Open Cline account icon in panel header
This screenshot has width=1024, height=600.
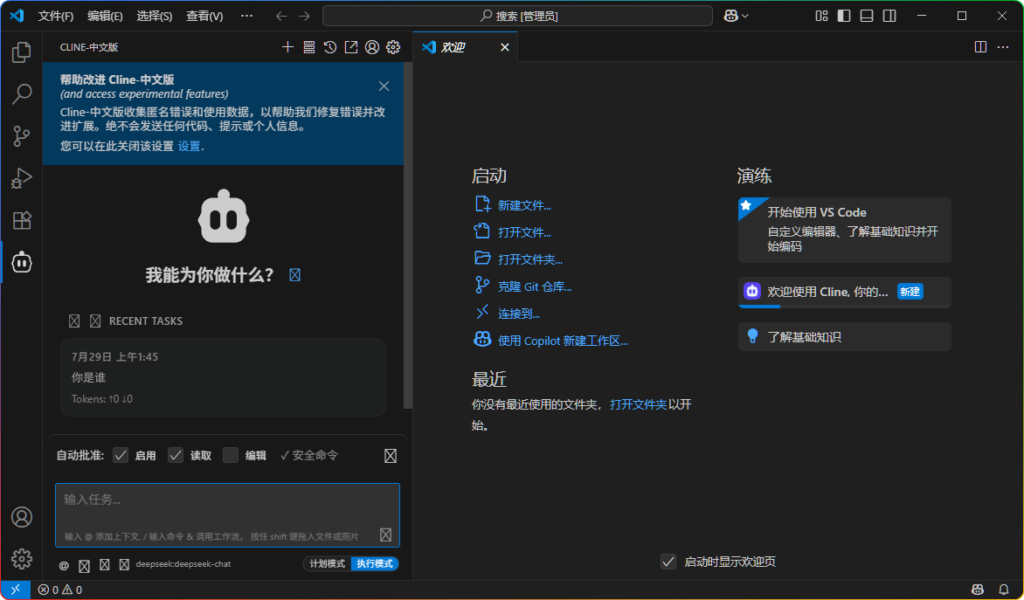pos(372,47)
